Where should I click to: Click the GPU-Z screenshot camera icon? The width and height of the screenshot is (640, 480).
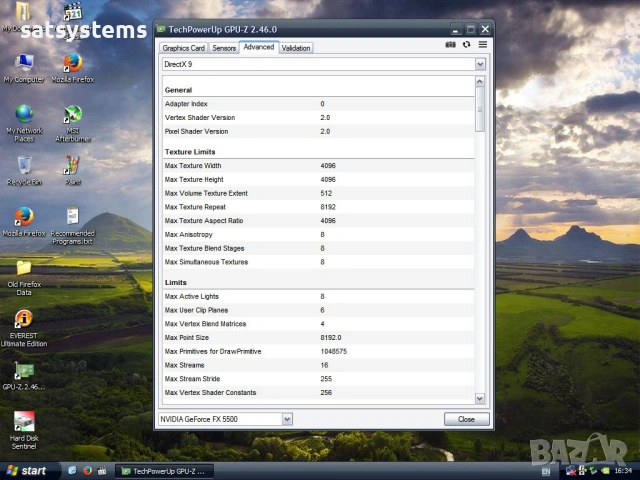pyautogui.click(x=450, y=44)
